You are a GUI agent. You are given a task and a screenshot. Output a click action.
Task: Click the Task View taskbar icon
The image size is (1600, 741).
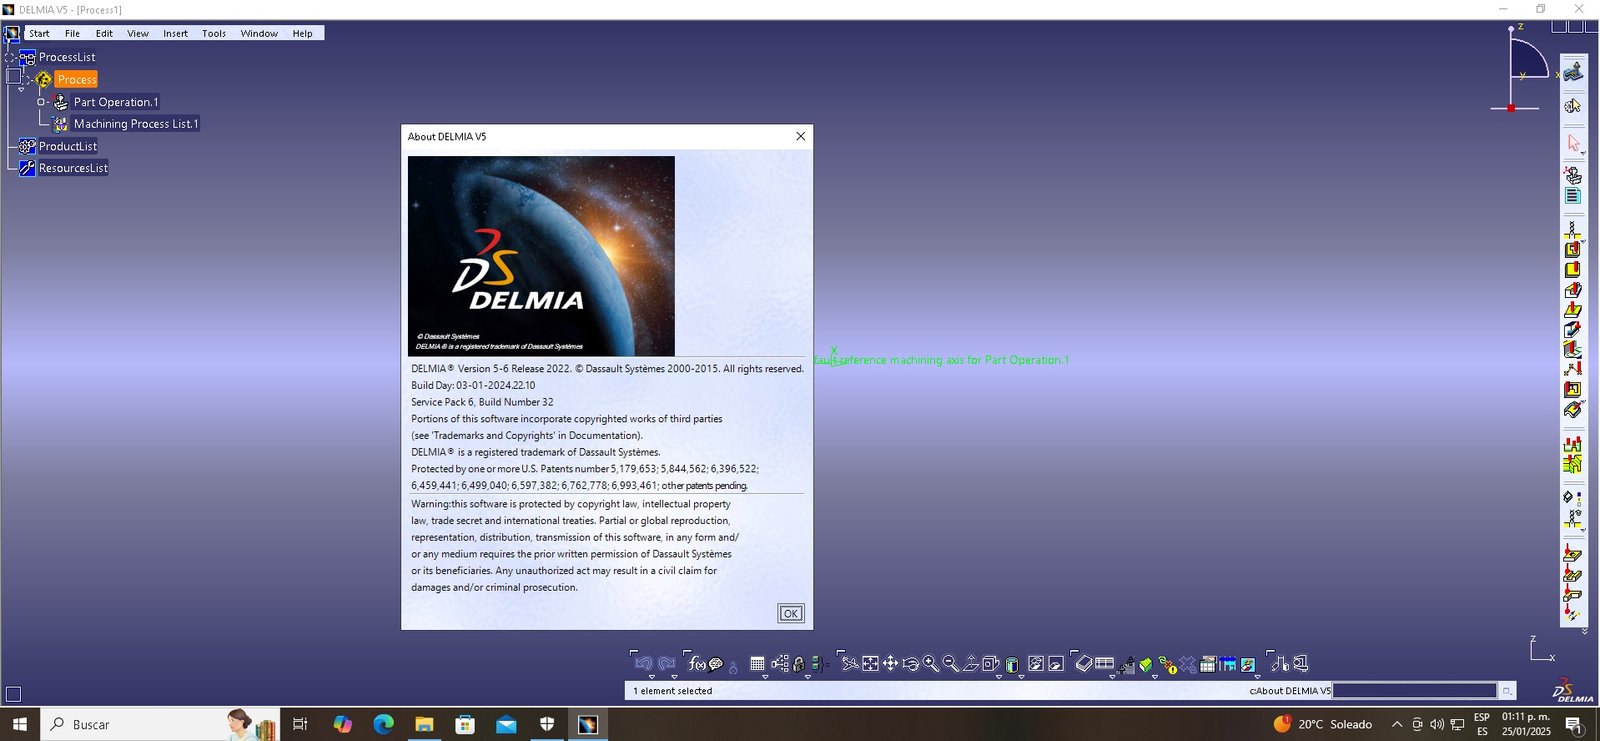(x=299, y=724)
